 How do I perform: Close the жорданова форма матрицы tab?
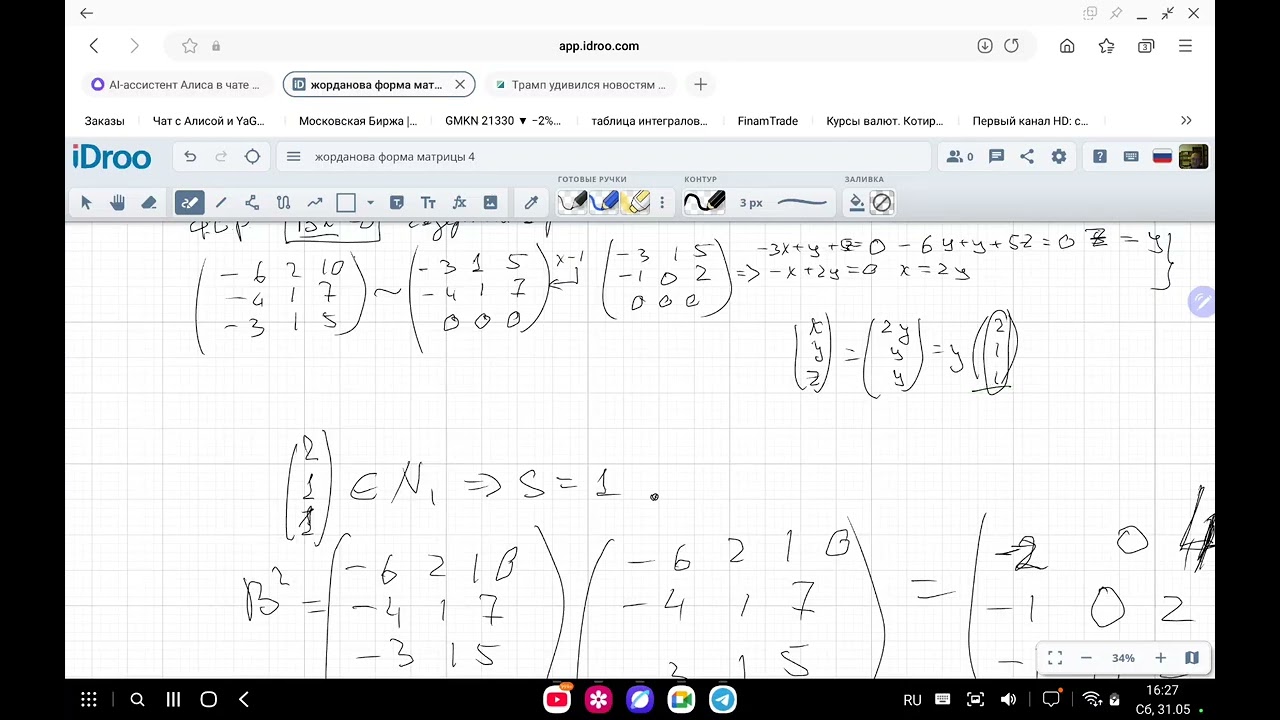[x=460, y=85]
